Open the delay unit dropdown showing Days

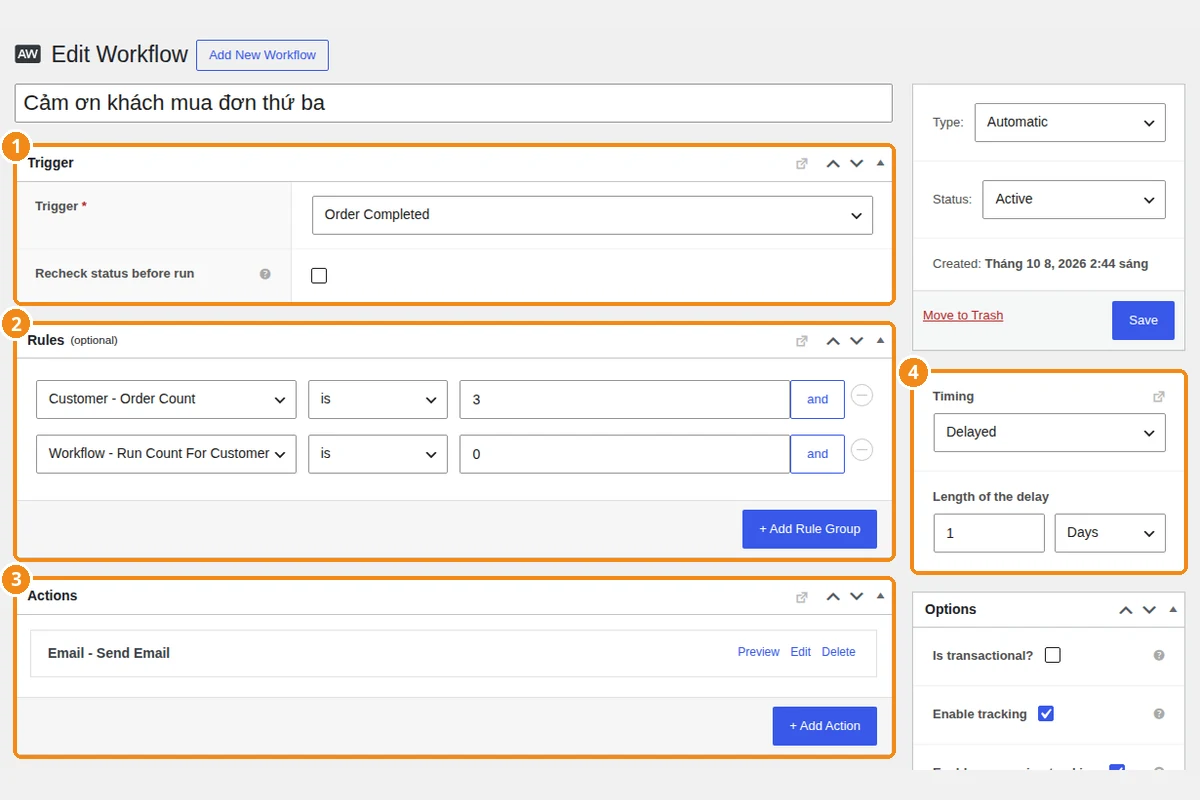1110,533
